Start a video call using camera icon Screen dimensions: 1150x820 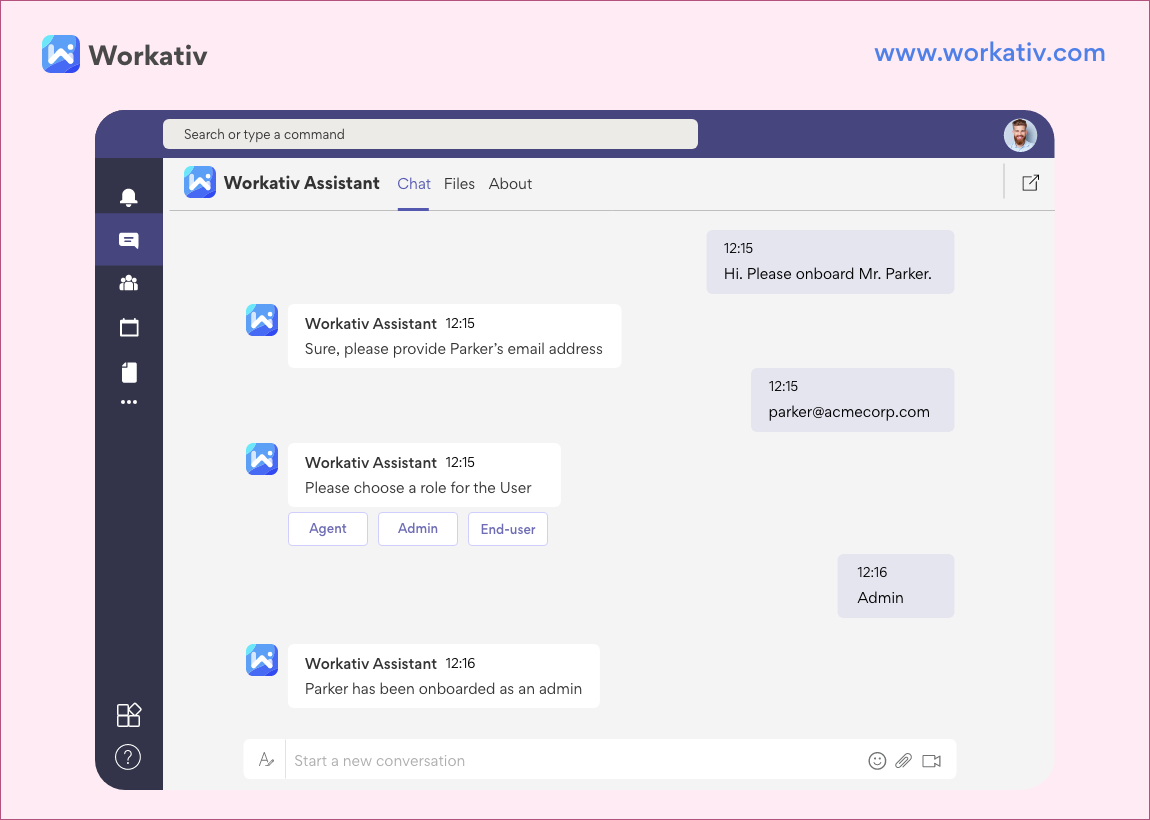click(931, 761)
